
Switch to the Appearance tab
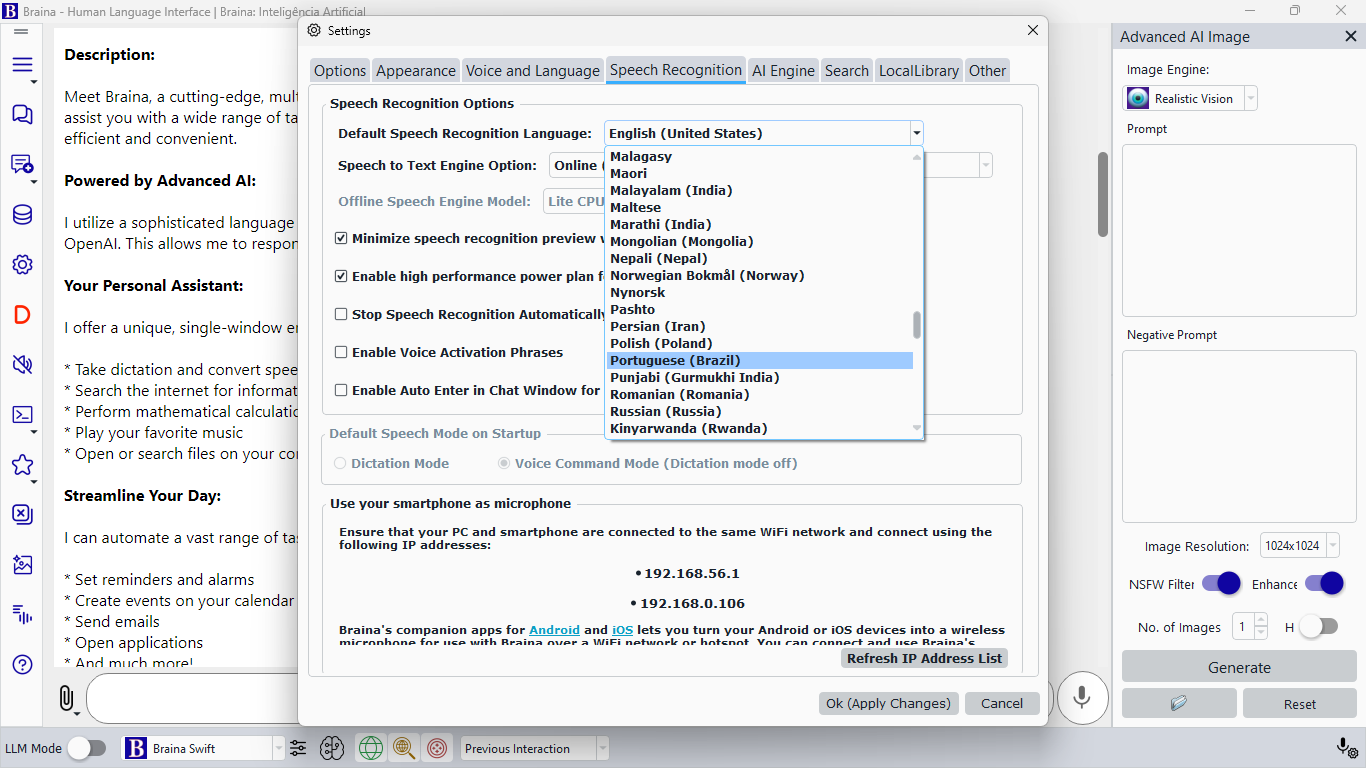coord(416,70)
